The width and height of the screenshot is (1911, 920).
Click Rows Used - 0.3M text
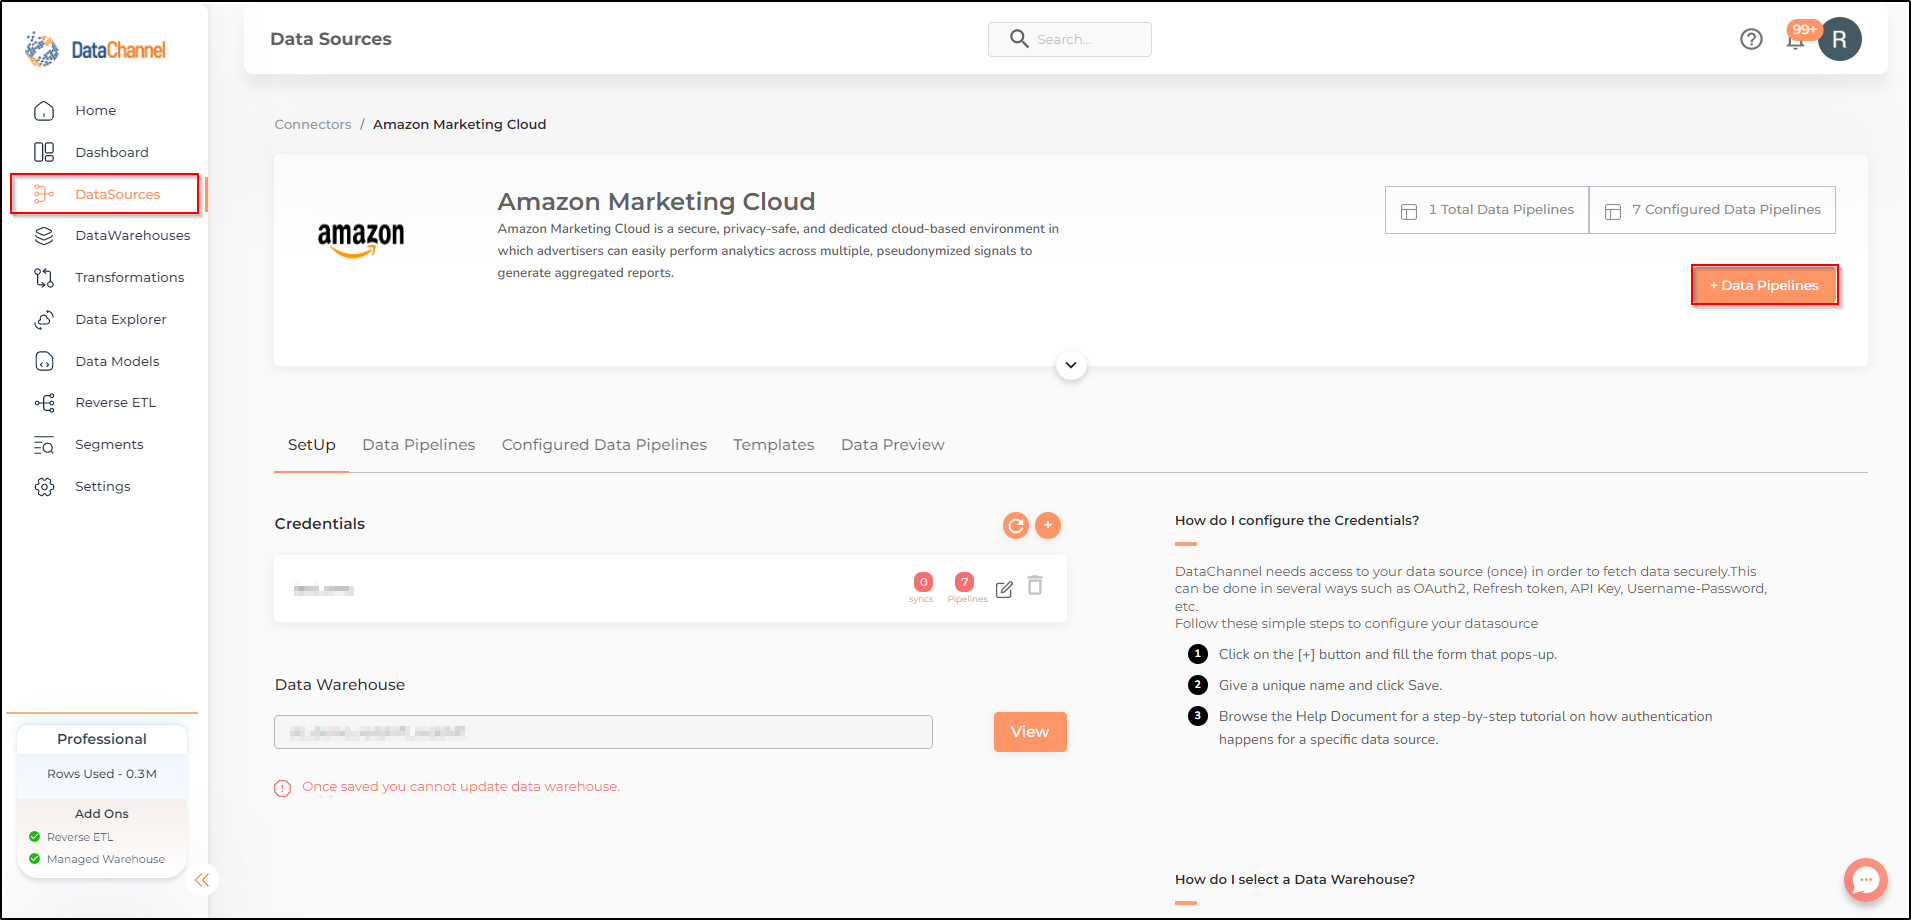(102, 774)
